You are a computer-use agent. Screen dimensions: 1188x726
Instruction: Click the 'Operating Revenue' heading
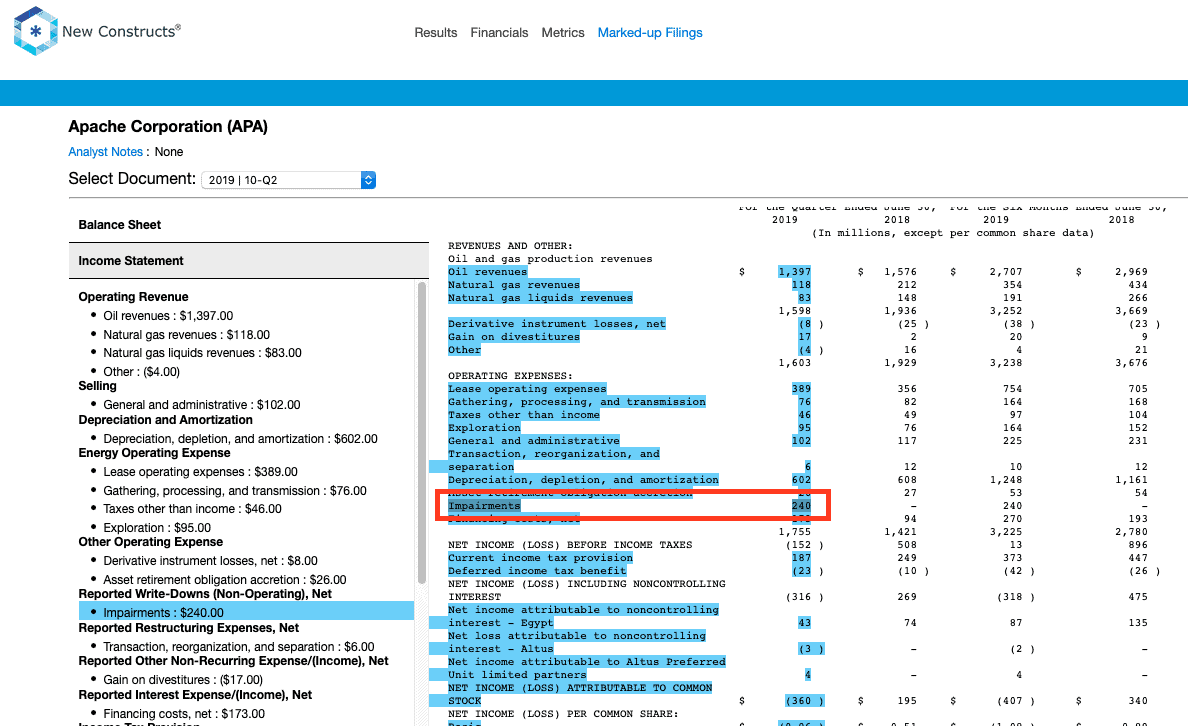tap(133, 297)
